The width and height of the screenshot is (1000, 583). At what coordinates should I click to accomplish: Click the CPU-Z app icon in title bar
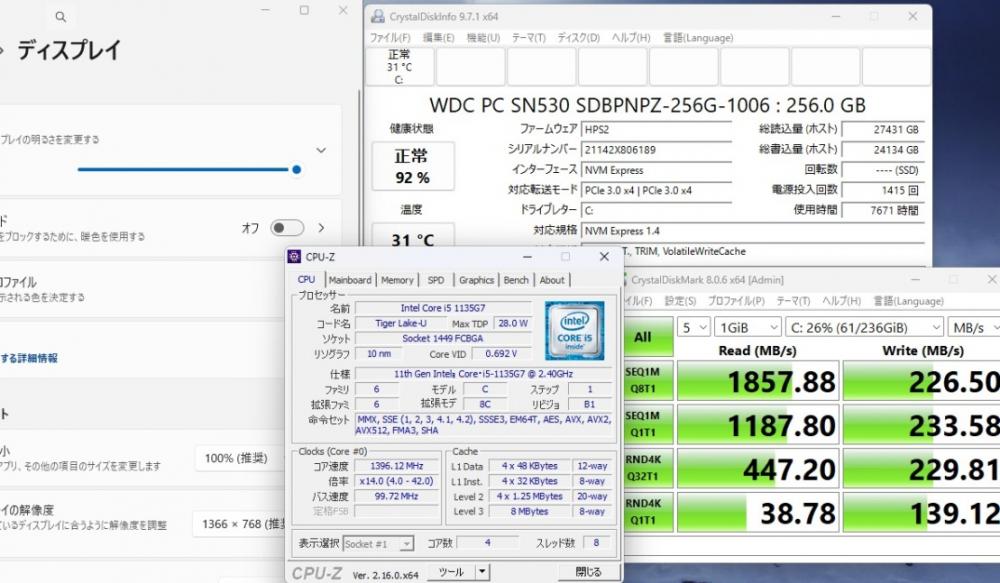click(294, 256)
